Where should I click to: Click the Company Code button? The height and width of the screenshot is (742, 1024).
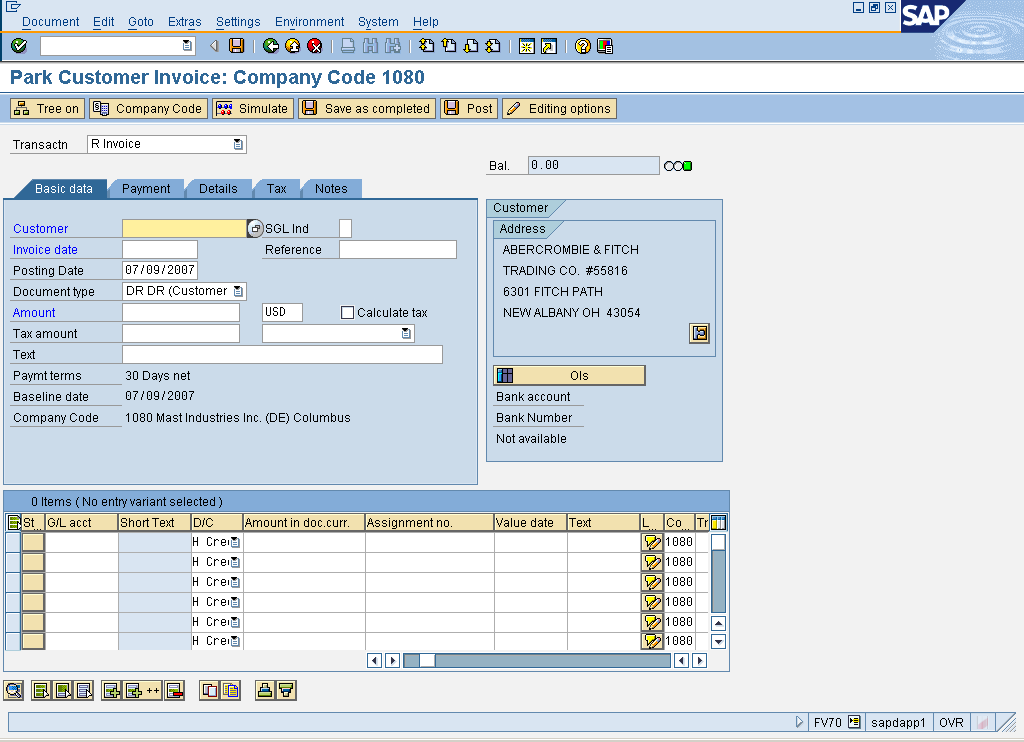pyautogui.click(x=148, y=108)
